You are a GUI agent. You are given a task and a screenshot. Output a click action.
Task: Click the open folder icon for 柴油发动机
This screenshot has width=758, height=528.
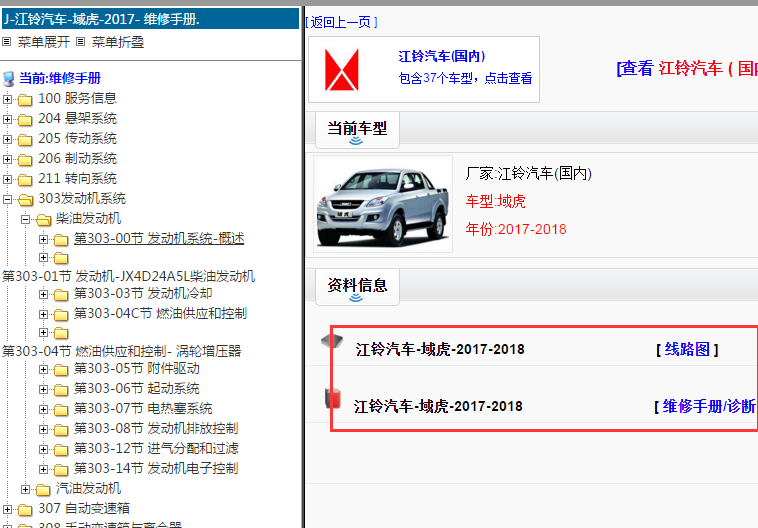coord(44,220)
